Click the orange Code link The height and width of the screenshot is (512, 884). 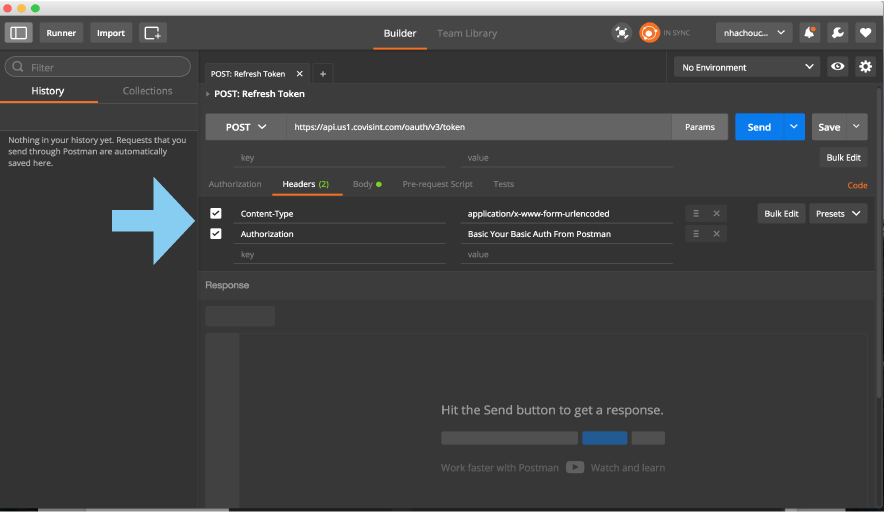coord(857,185)
